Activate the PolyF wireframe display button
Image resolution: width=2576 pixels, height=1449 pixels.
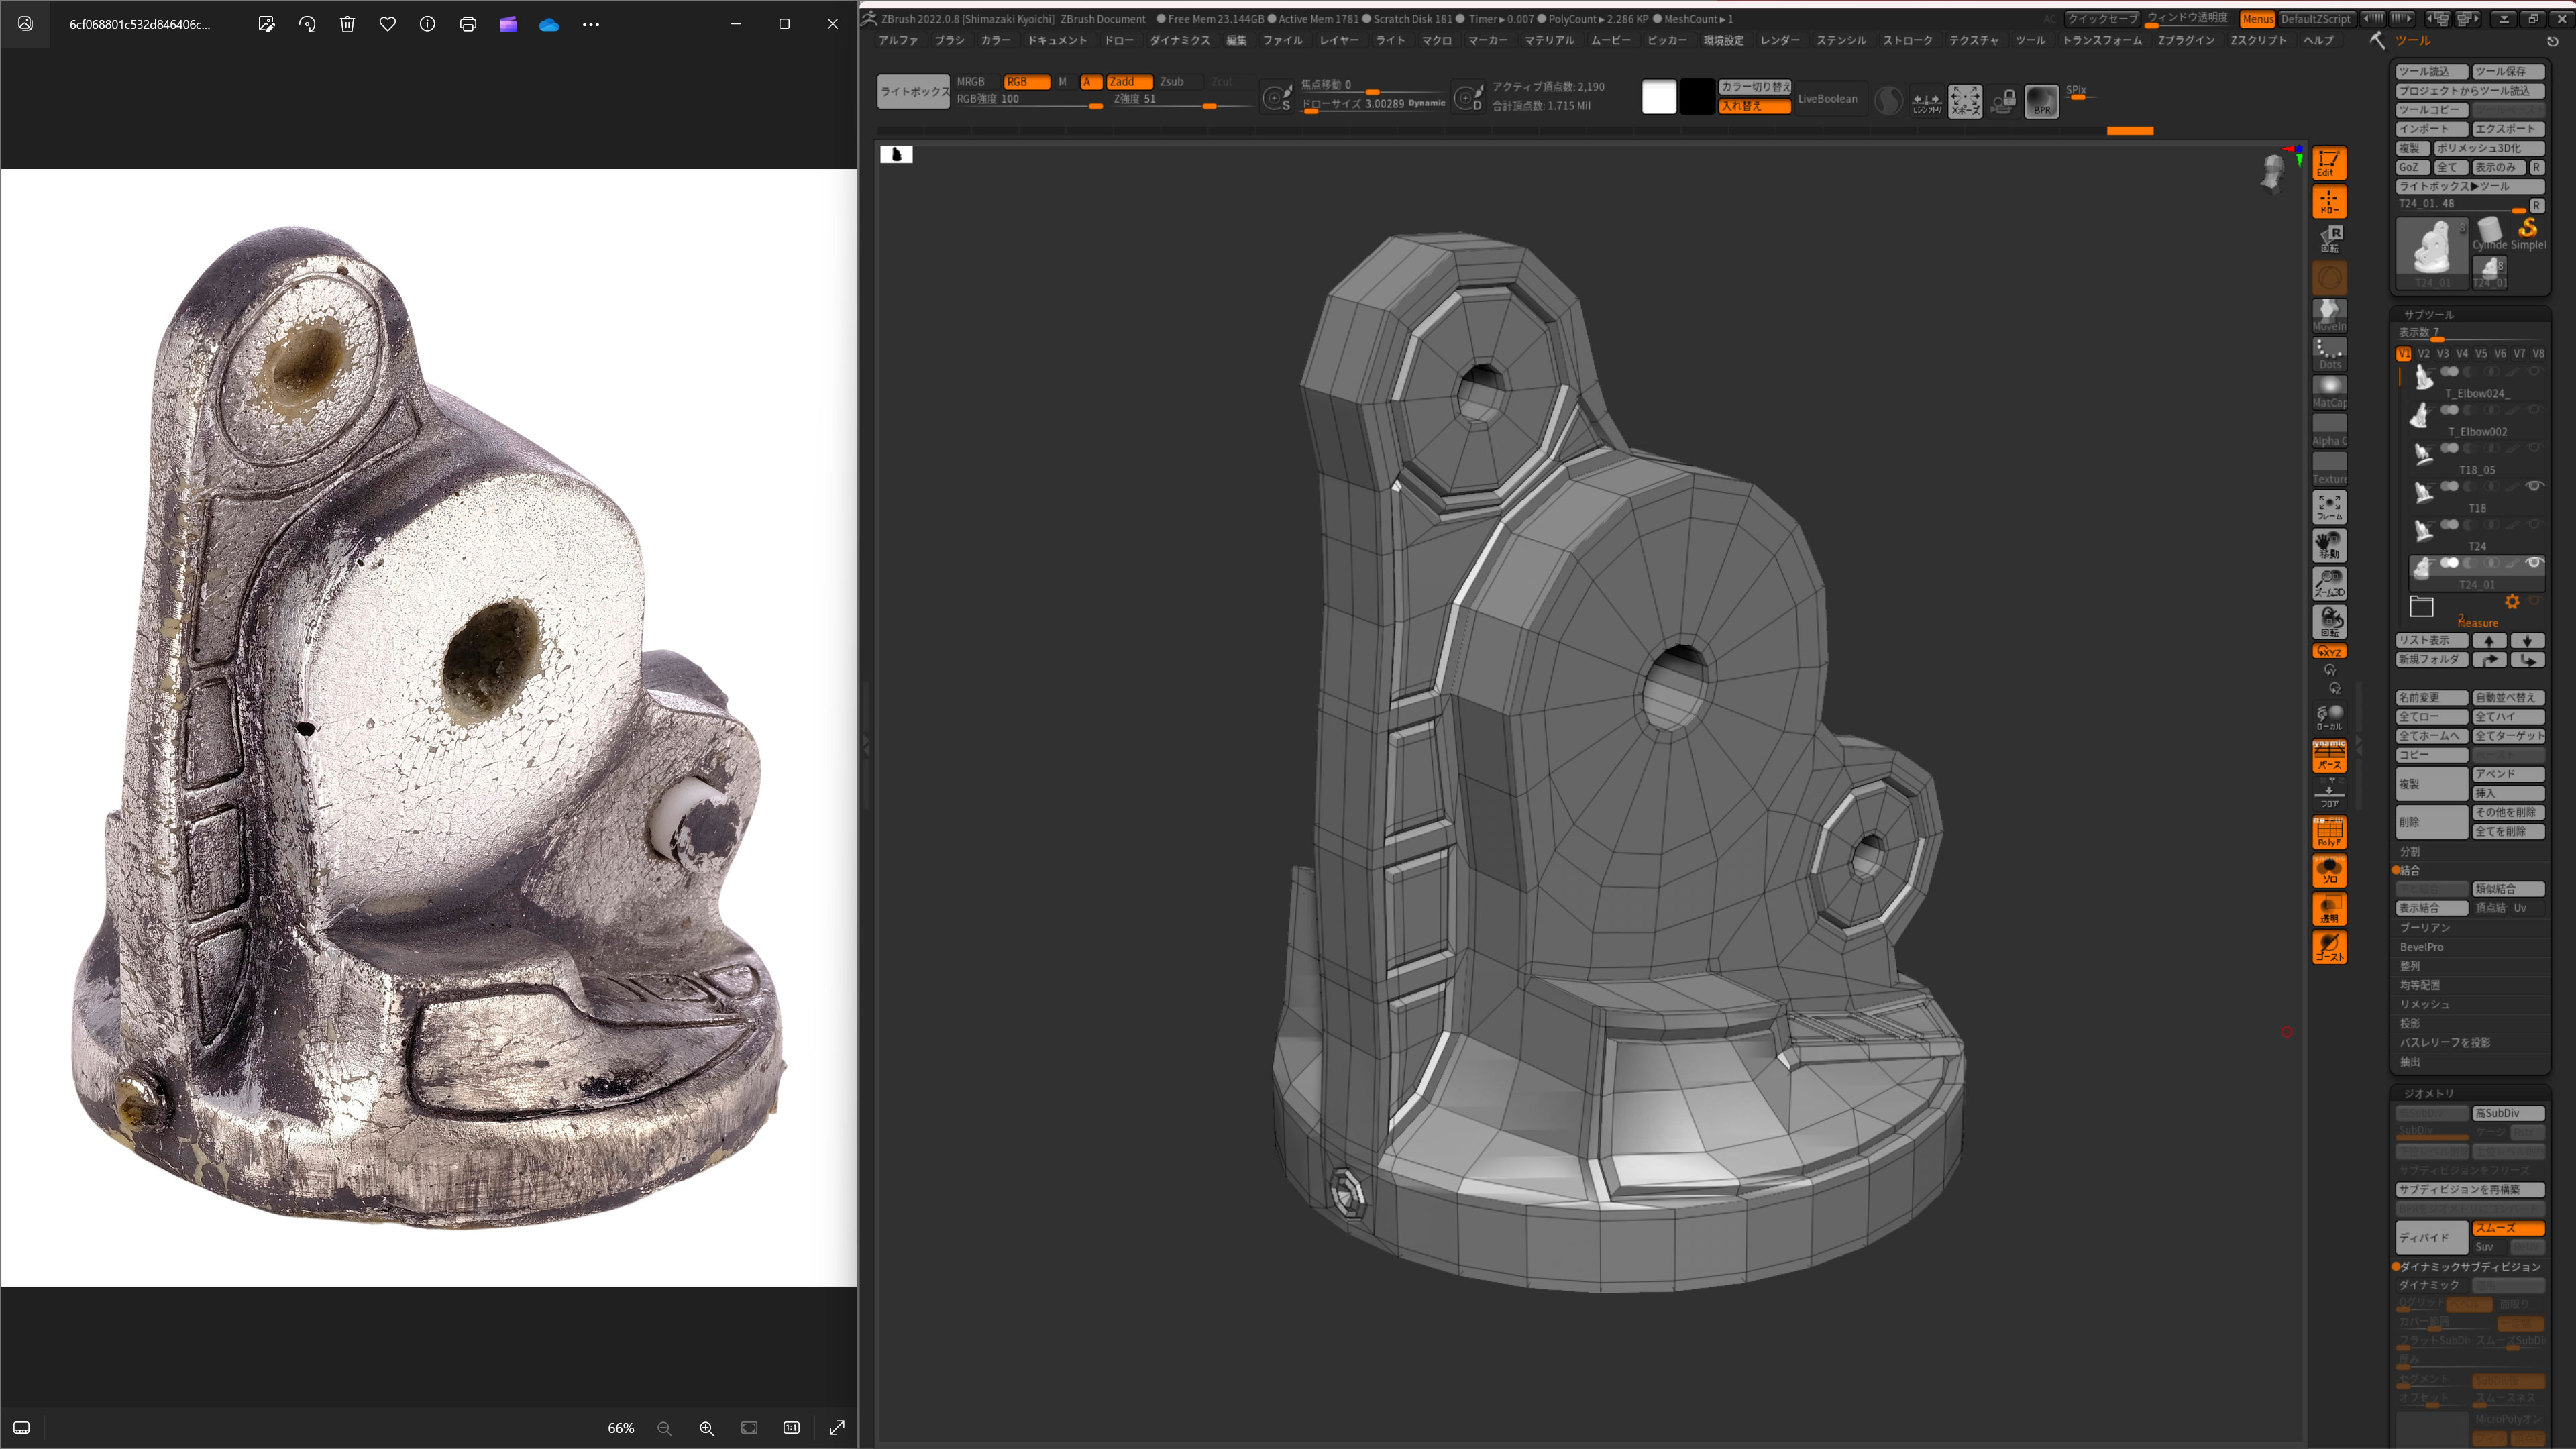tap(2329, 832)
